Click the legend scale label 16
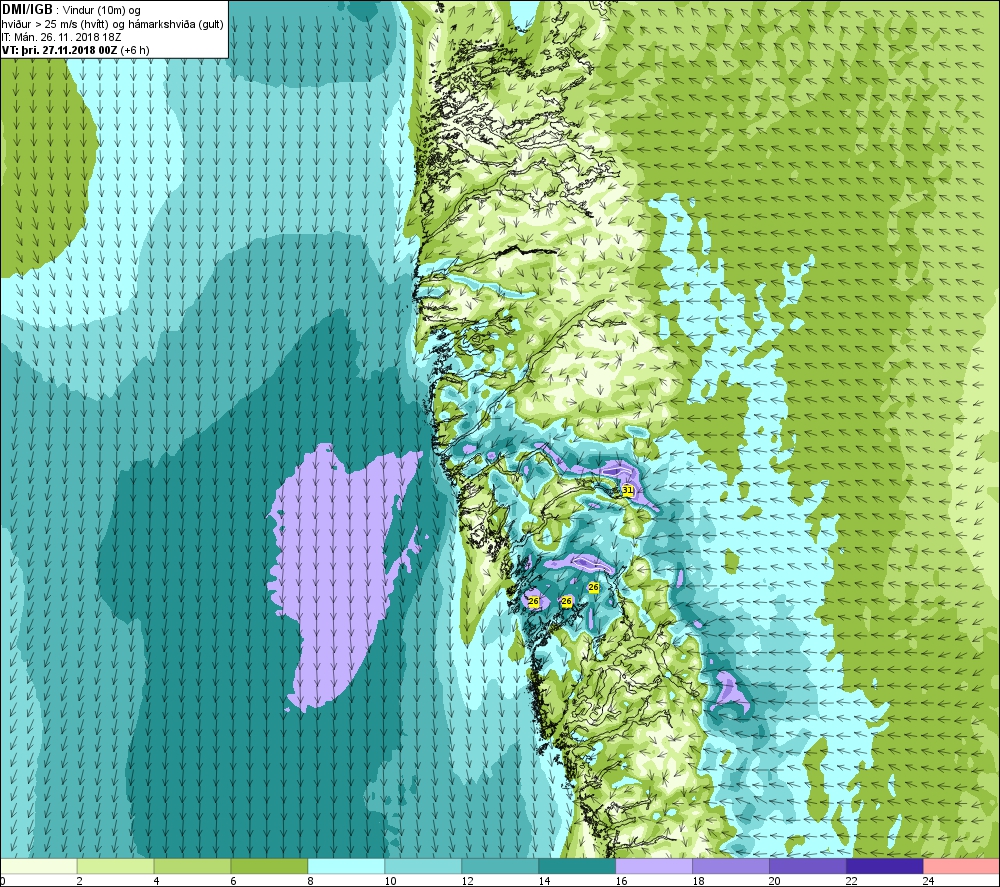 [621, 881]
